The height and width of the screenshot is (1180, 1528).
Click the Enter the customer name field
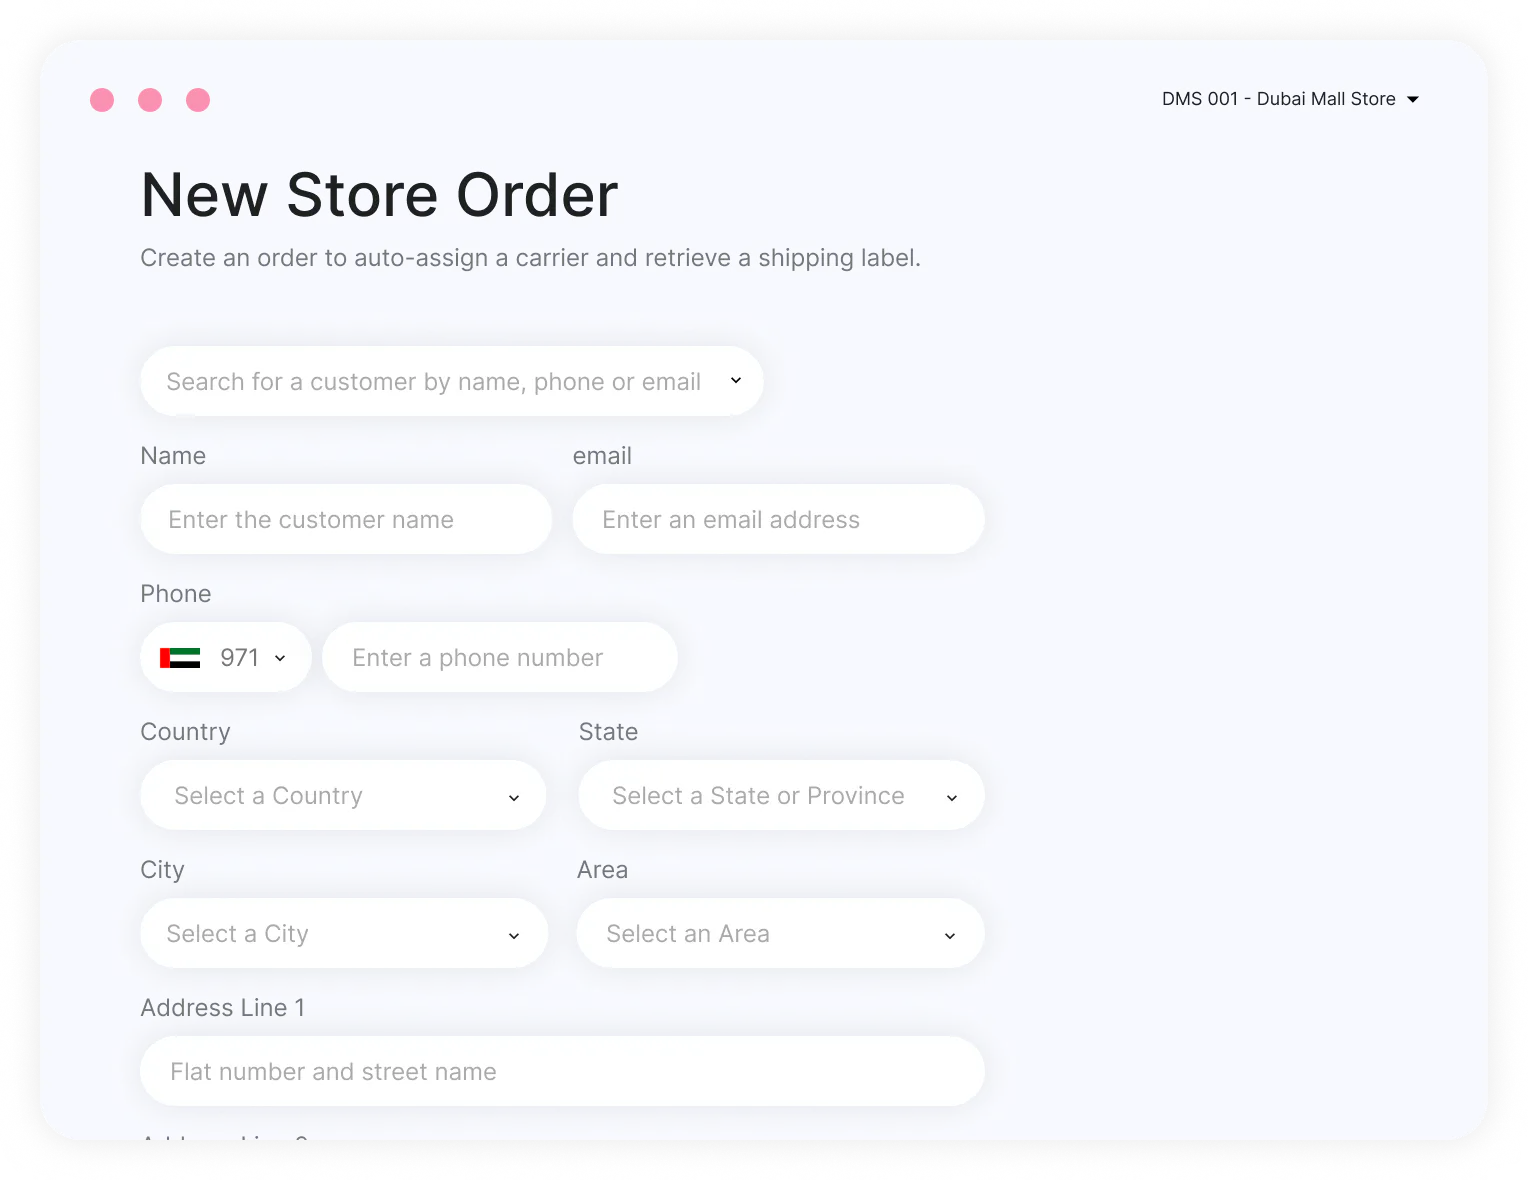[x=345, y=519]
